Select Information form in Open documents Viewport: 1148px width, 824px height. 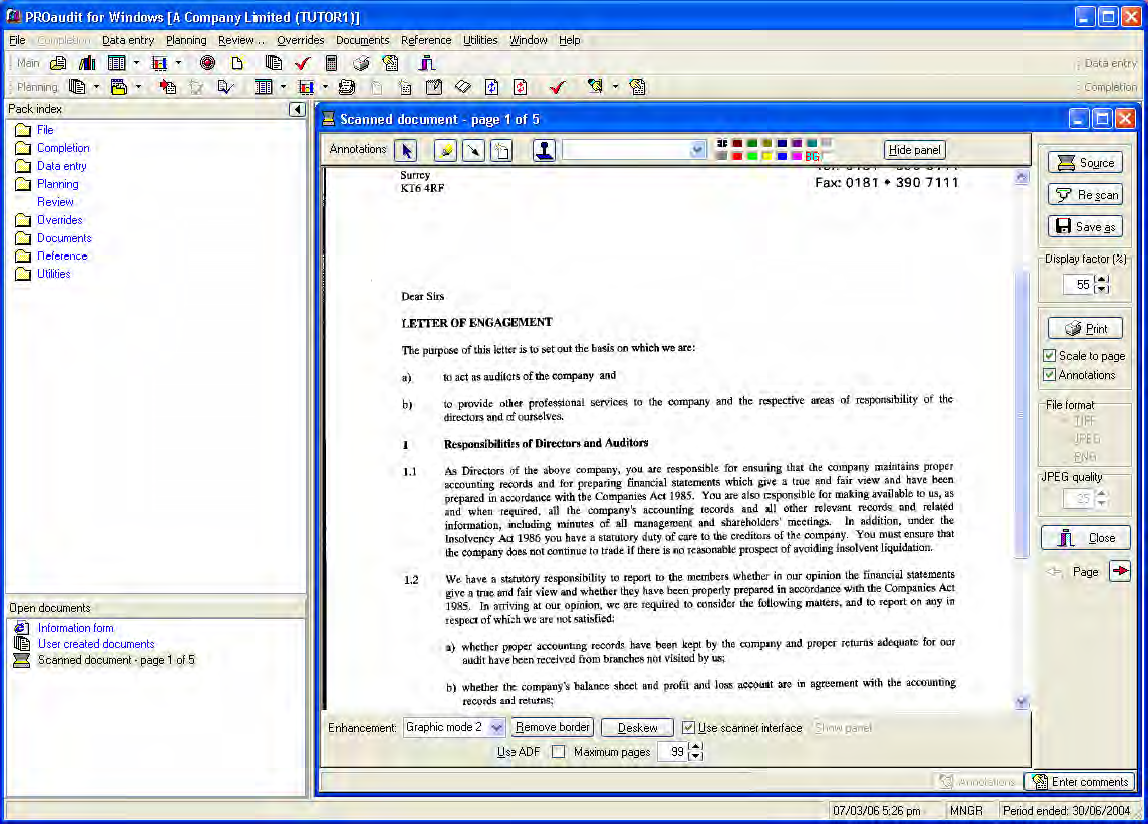click(x=75, y=628)
